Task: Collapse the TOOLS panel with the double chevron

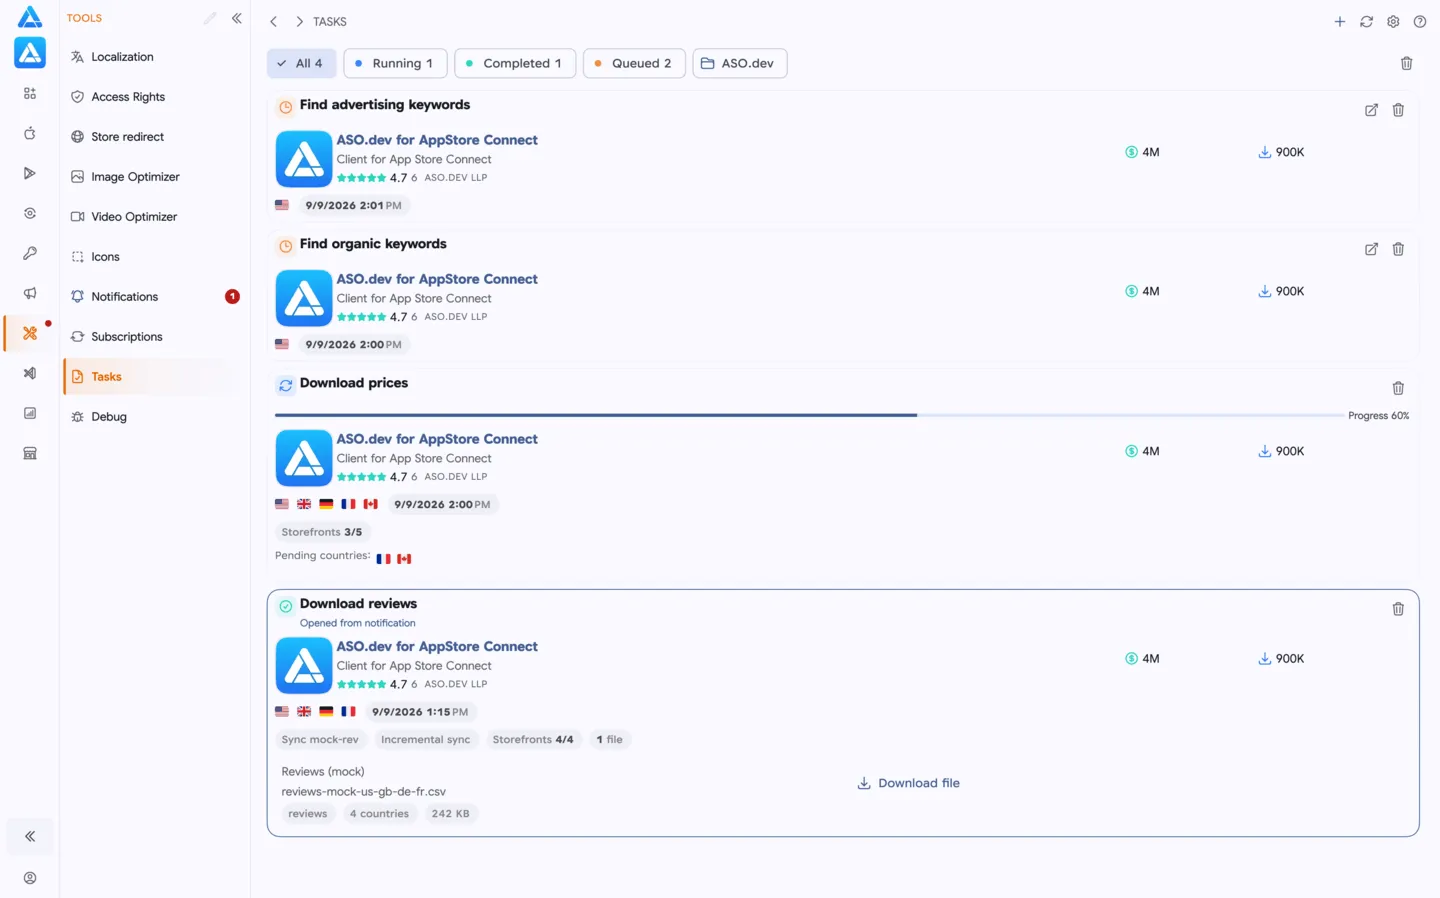Action: (x=237, y=18)
